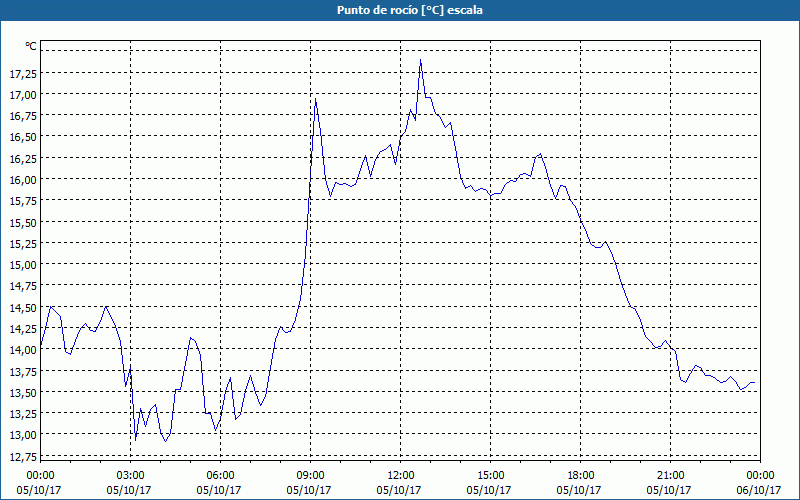Click the 15,50 y-axis value
Image resolution: width=800 pixels, height=500 pixels.
tap(23, 222)
